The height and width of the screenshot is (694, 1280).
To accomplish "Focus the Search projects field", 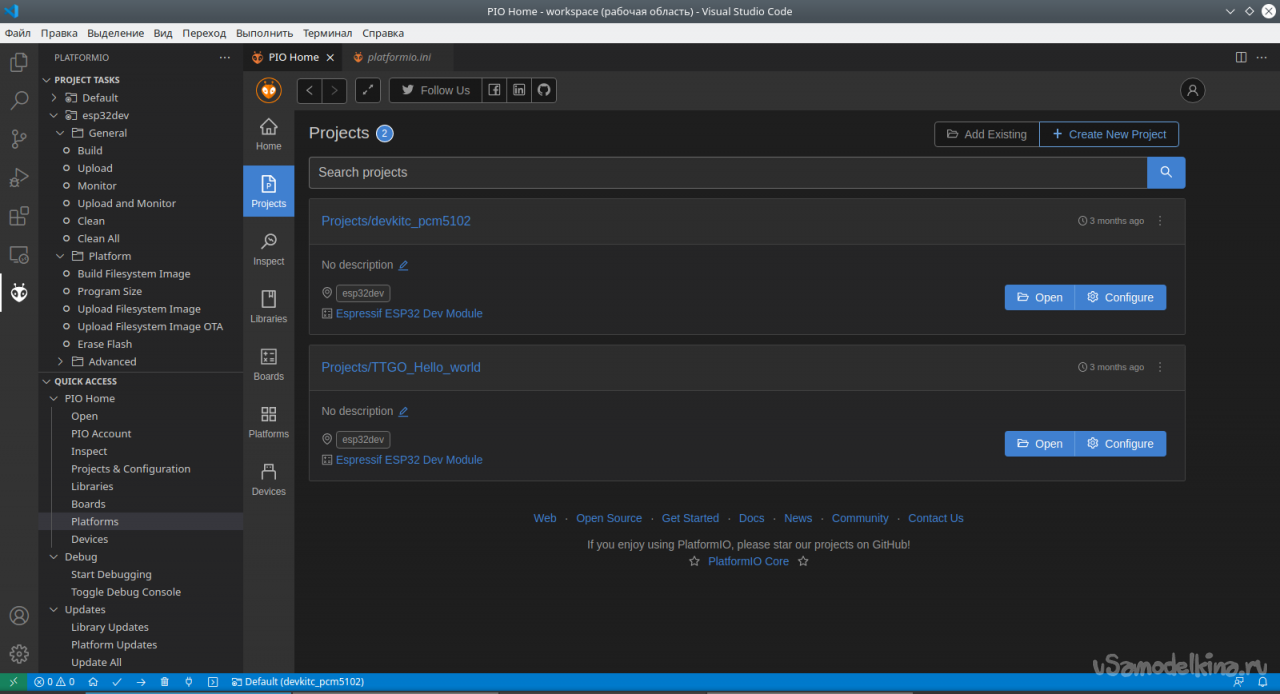I will coord(728,172).
